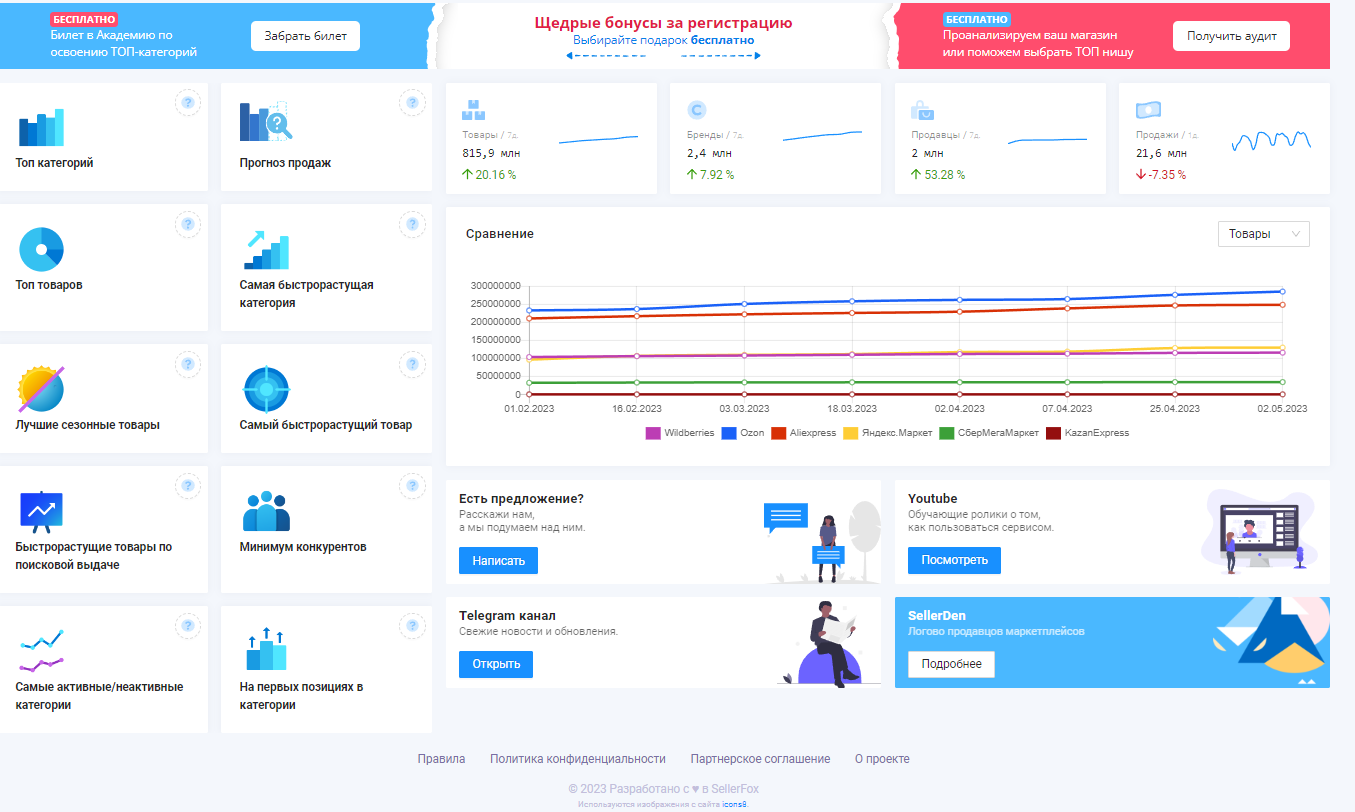Click the icons8 attribution link
This screenshot has width=1355, height=812.
tap(734, 804)
